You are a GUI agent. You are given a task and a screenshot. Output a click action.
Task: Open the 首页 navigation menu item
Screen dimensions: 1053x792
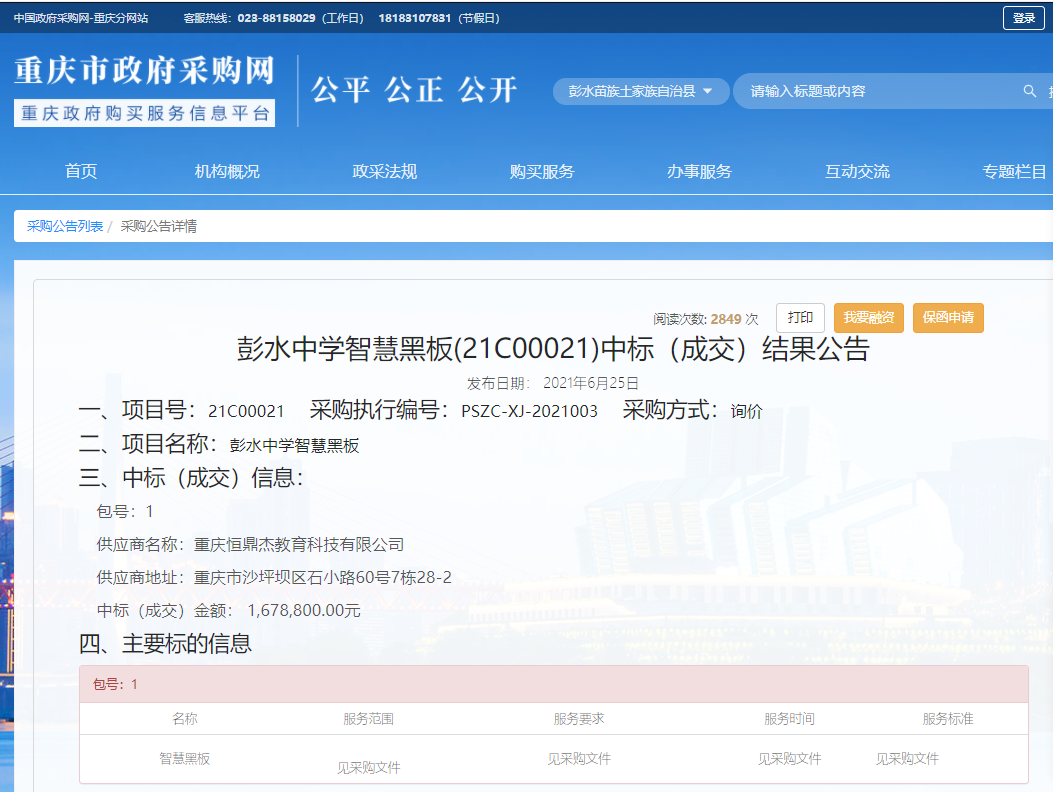click(x=81, y=171)
